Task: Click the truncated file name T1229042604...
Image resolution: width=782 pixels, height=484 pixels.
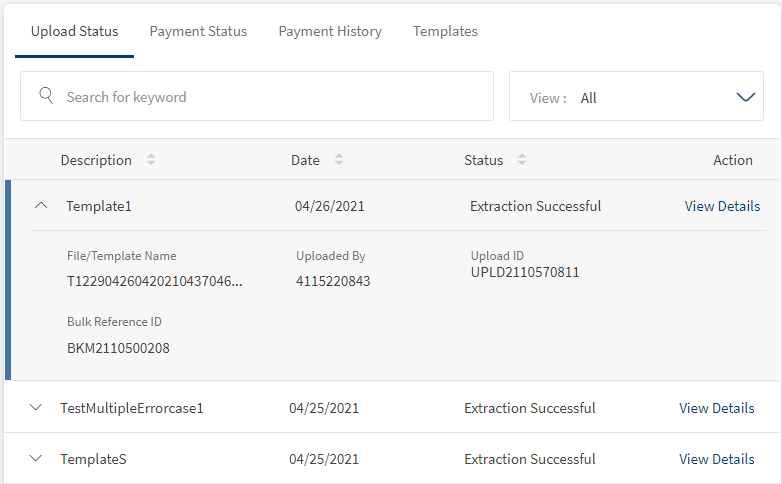Action: coord(155,281)
